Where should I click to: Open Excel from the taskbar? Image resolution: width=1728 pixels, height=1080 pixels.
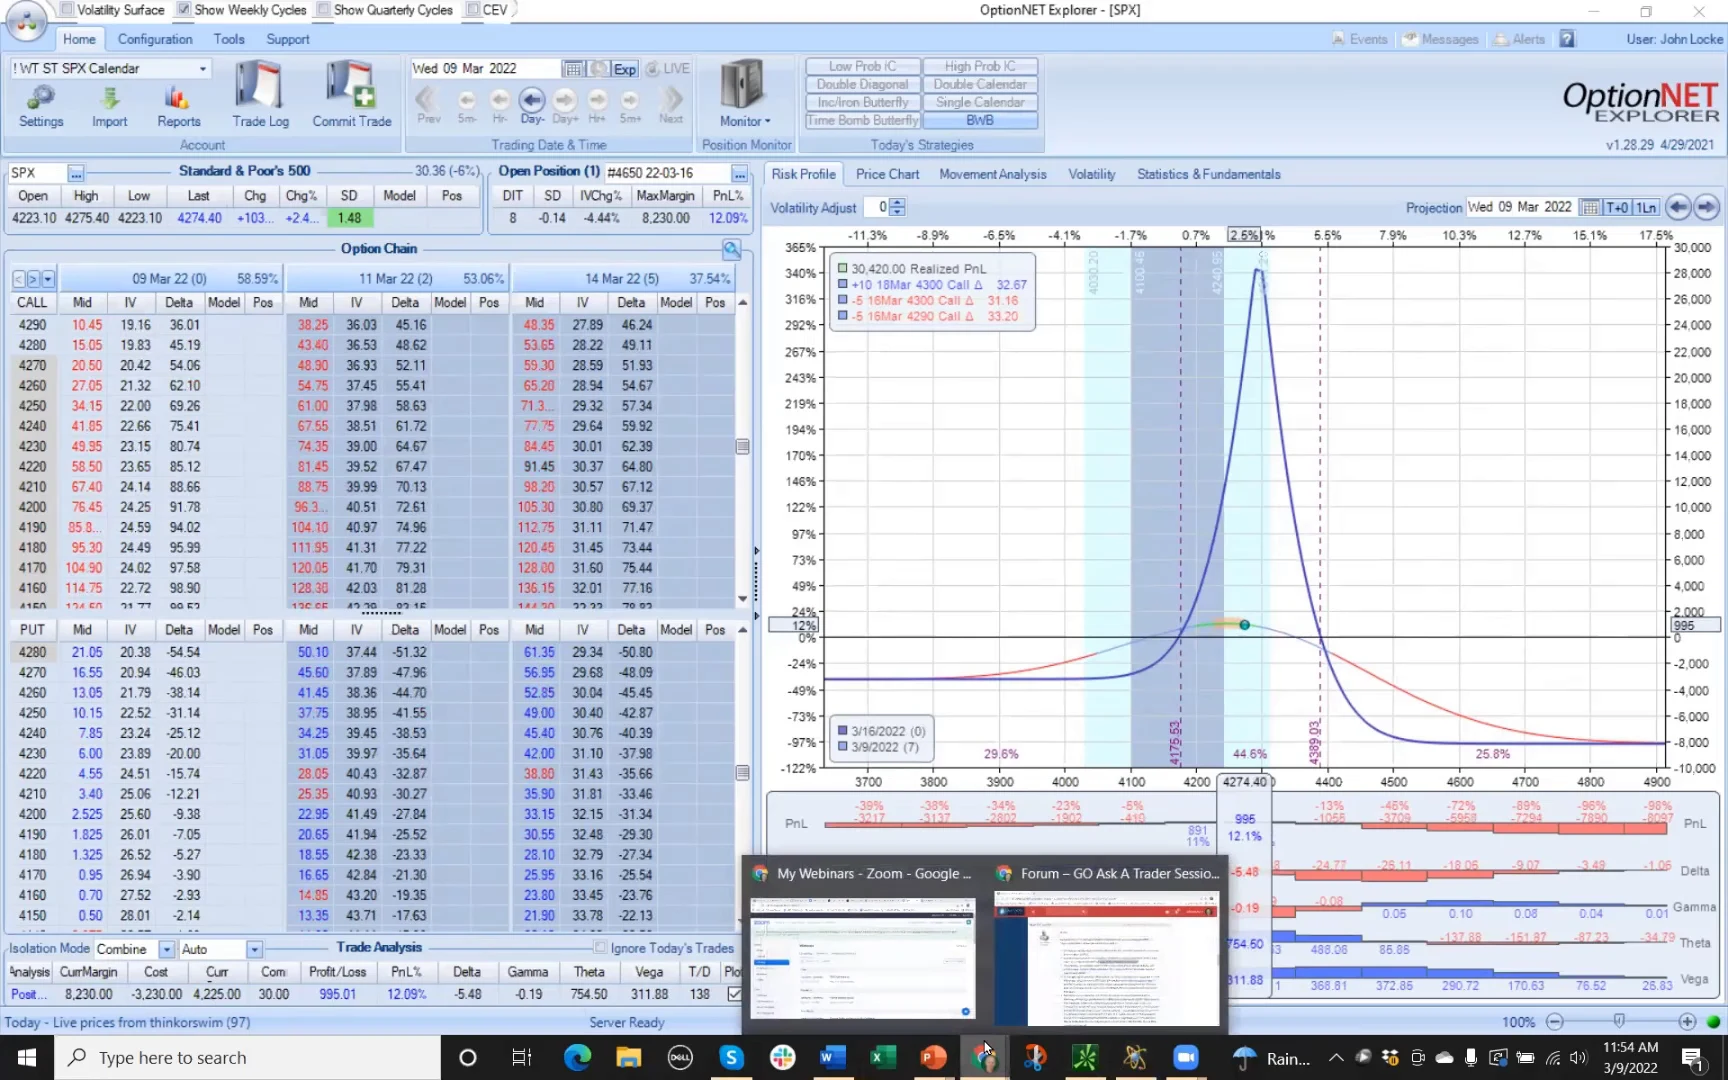(x=883, y=1057)
